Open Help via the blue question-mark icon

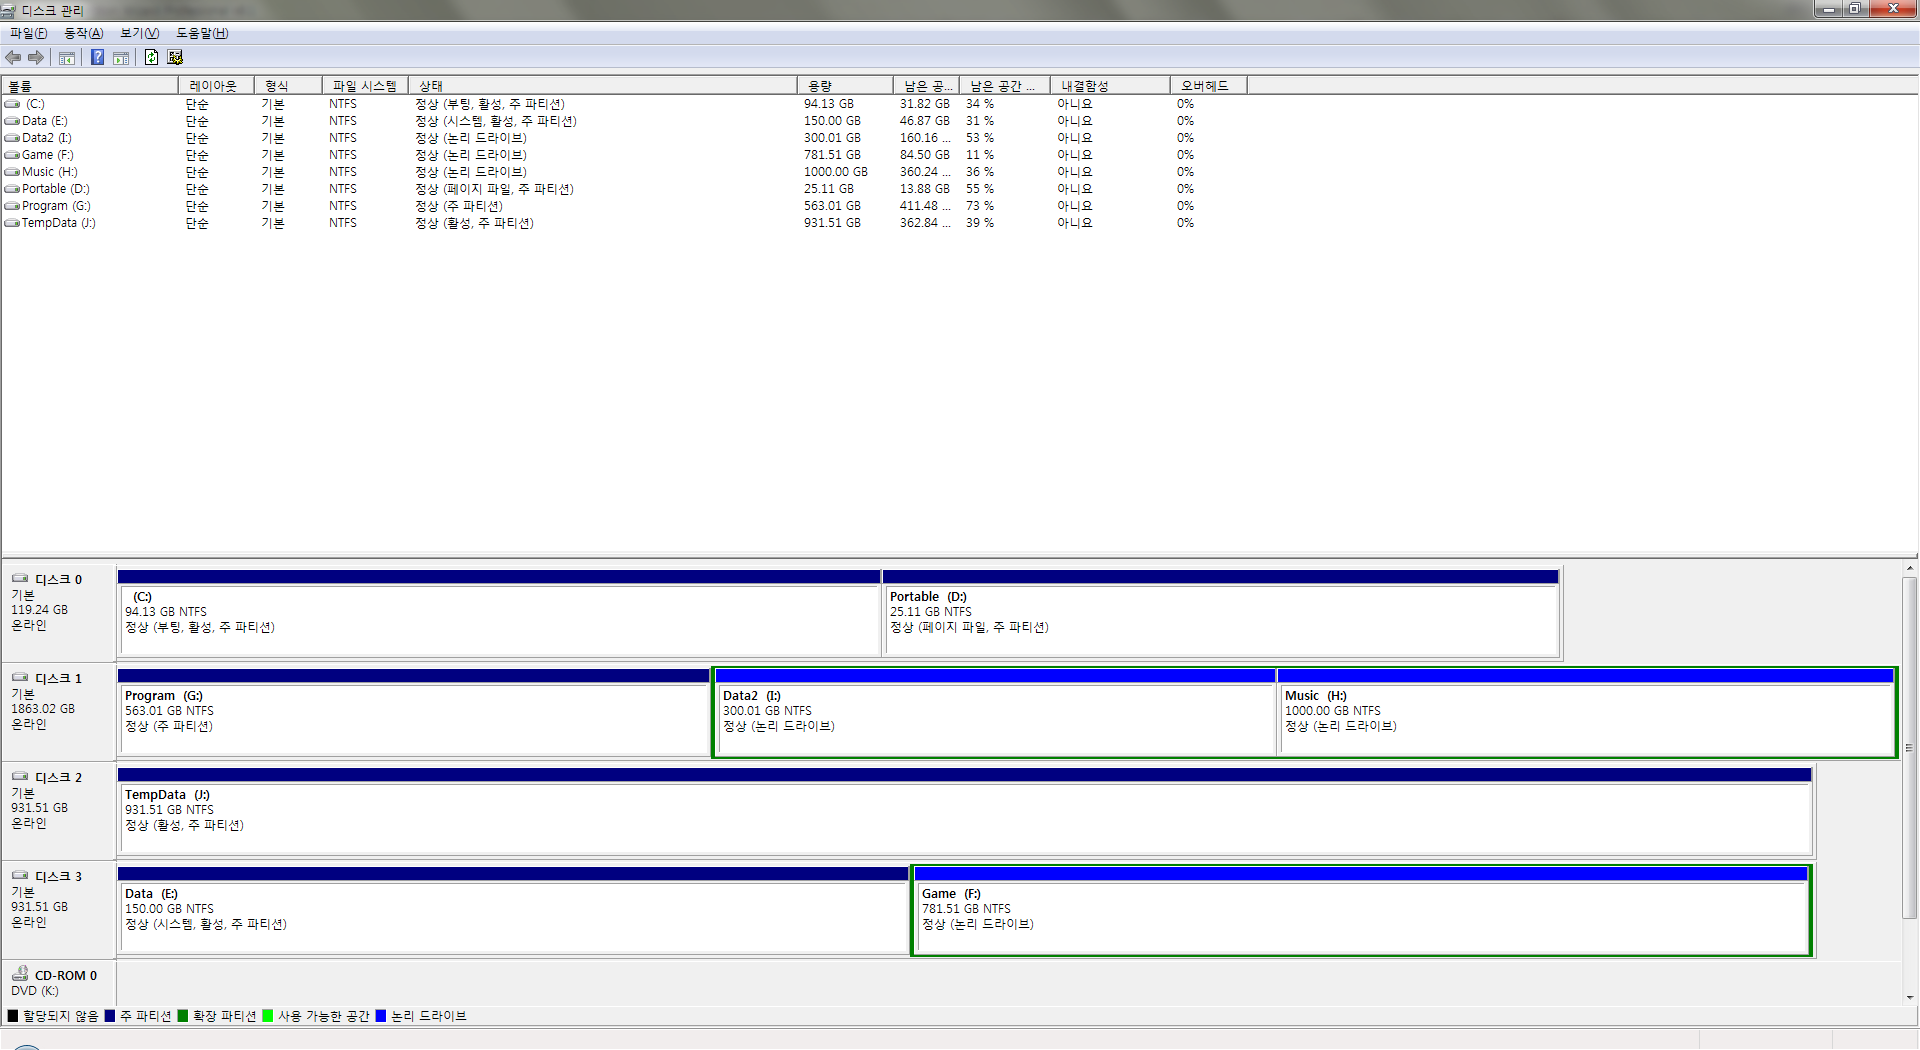click(x=97, y=58)
